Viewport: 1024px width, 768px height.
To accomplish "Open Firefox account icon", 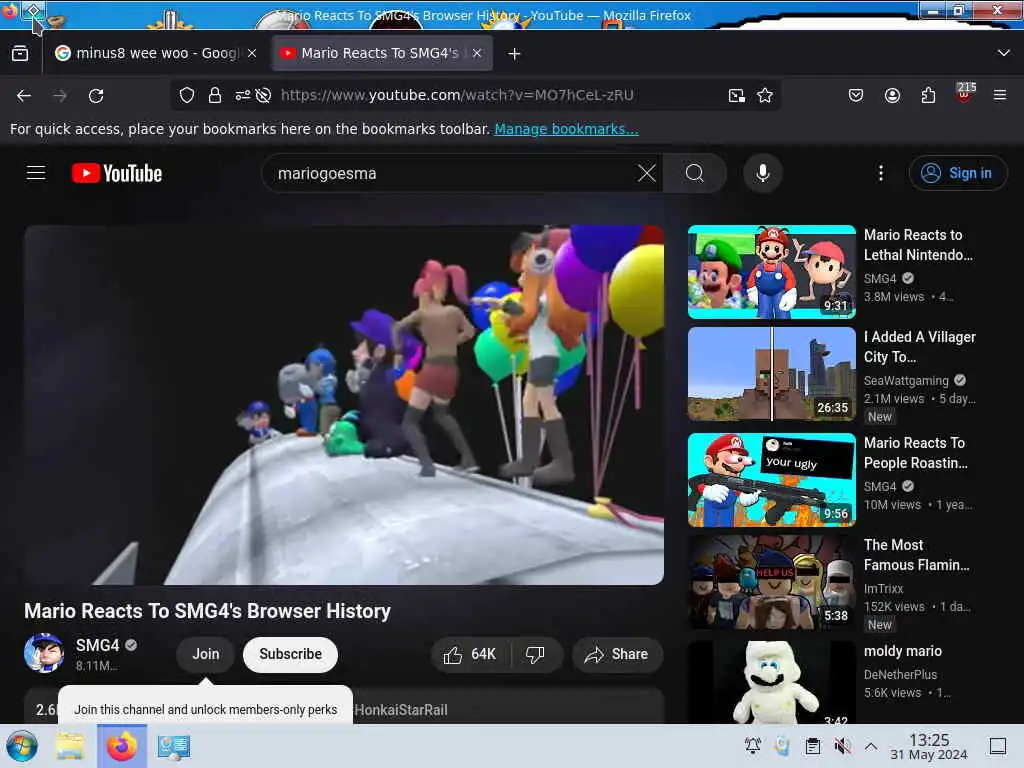I will (x=892, y=95).
